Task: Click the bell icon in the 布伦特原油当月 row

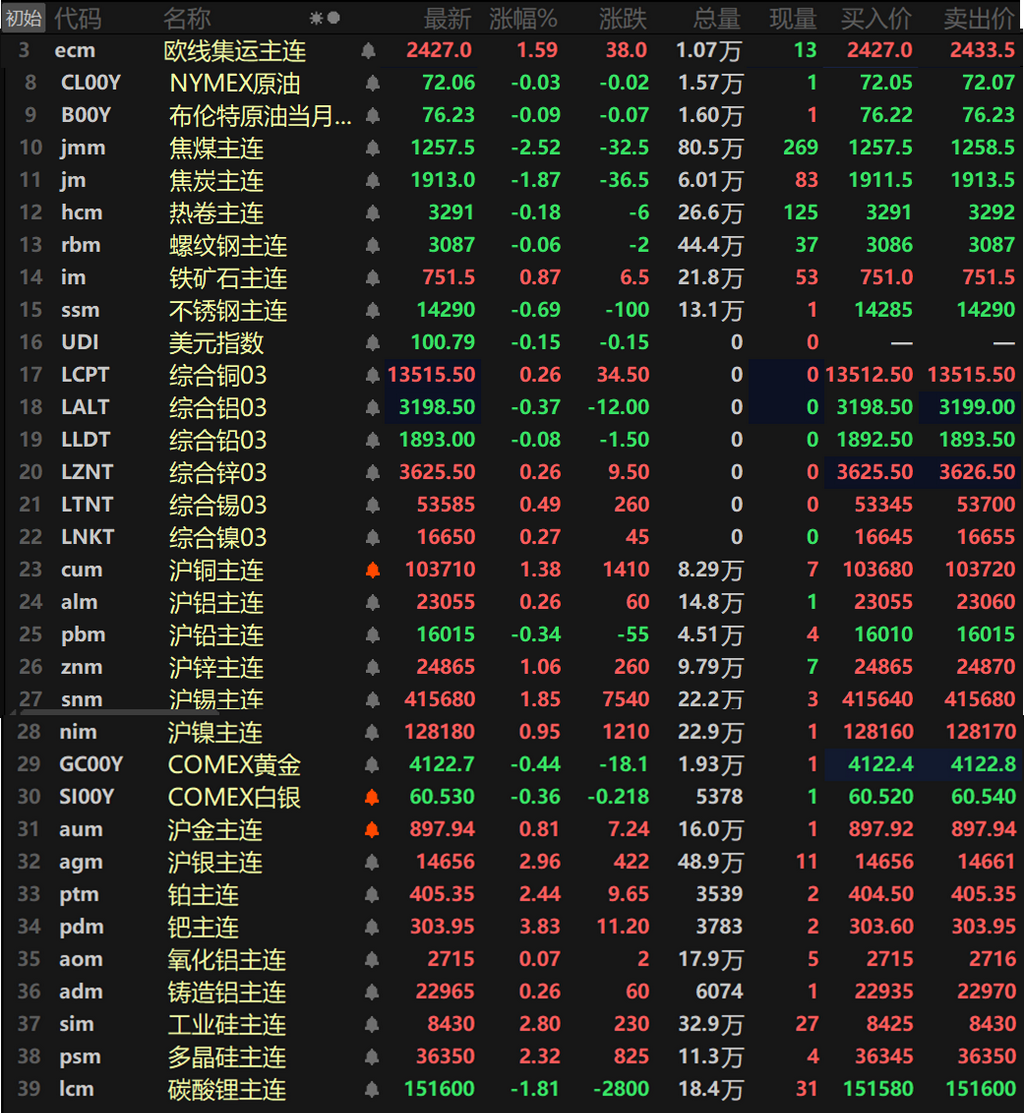Action: pyautogui.click(x=373, y=116)
